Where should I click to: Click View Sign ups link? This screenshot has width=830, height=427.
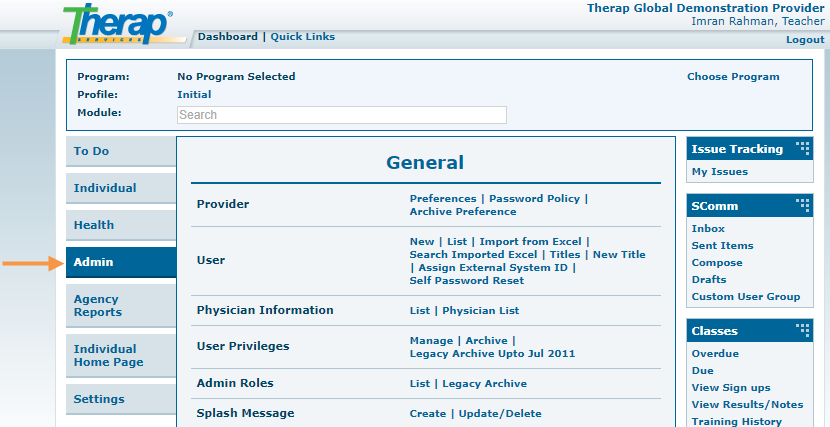point(731,388)
